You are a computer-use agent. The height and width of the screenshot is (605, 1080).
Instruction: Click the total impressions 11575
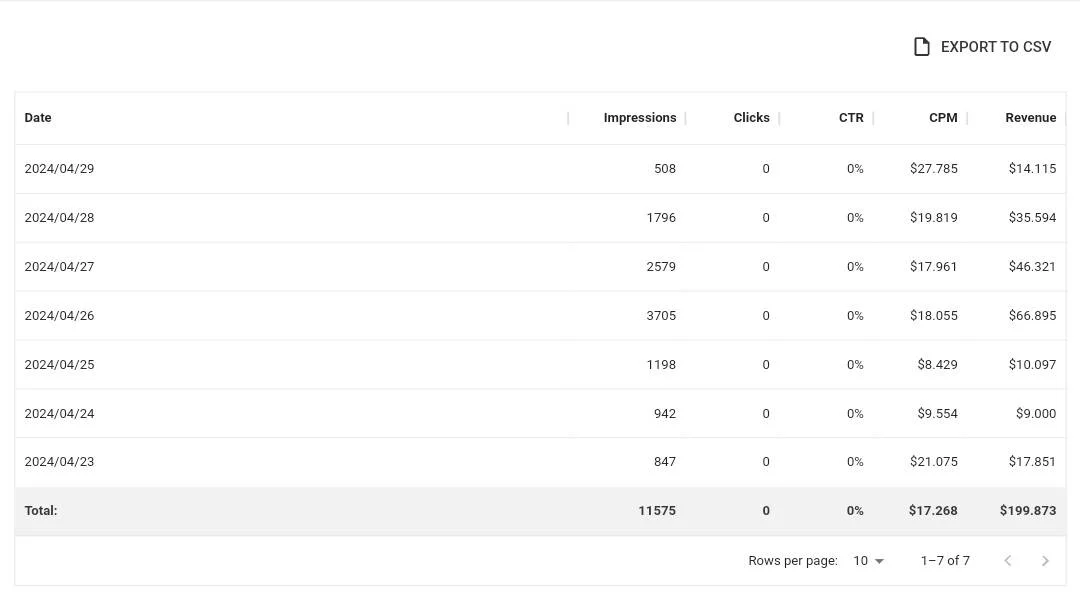point(657,511)
